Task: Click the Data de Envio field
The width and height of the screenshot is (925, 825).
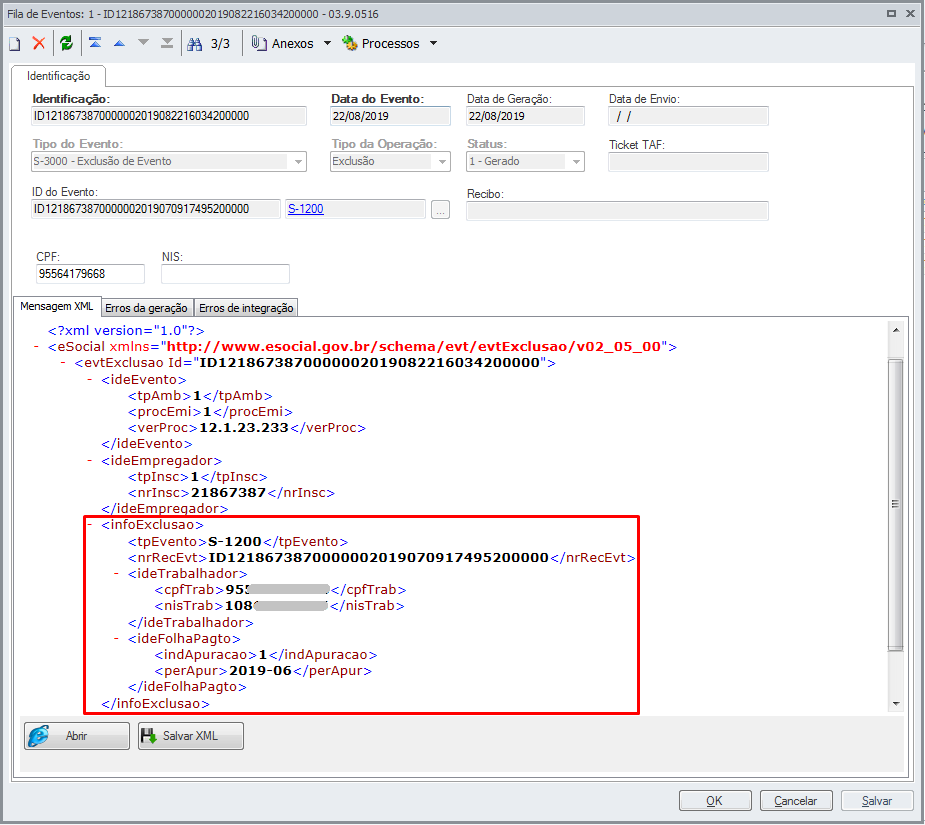Action: pos(688,116)
